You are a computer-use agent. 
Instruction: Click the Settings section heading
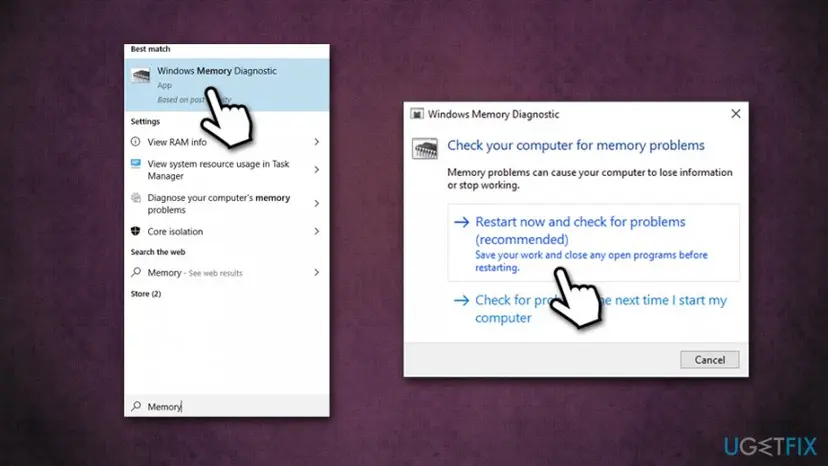(145, 122)
